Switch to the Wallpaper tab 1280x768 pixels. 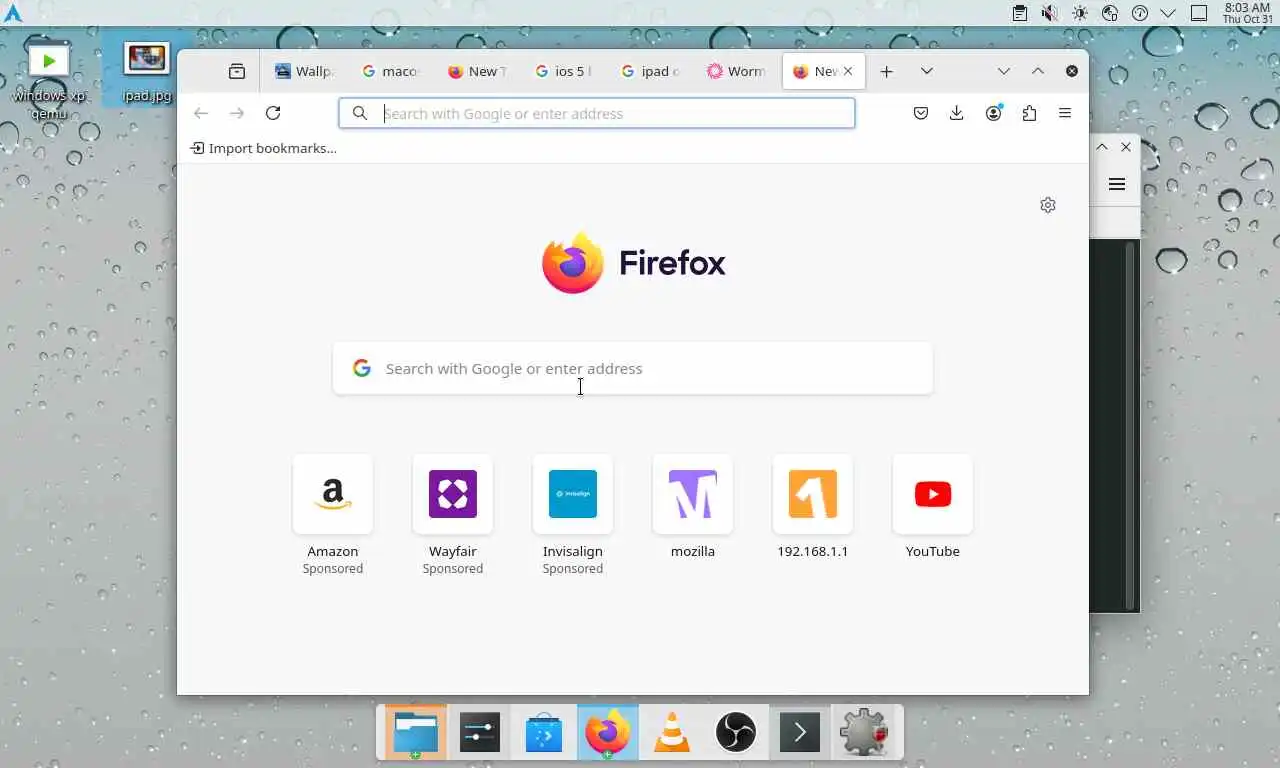pos(305,71)
